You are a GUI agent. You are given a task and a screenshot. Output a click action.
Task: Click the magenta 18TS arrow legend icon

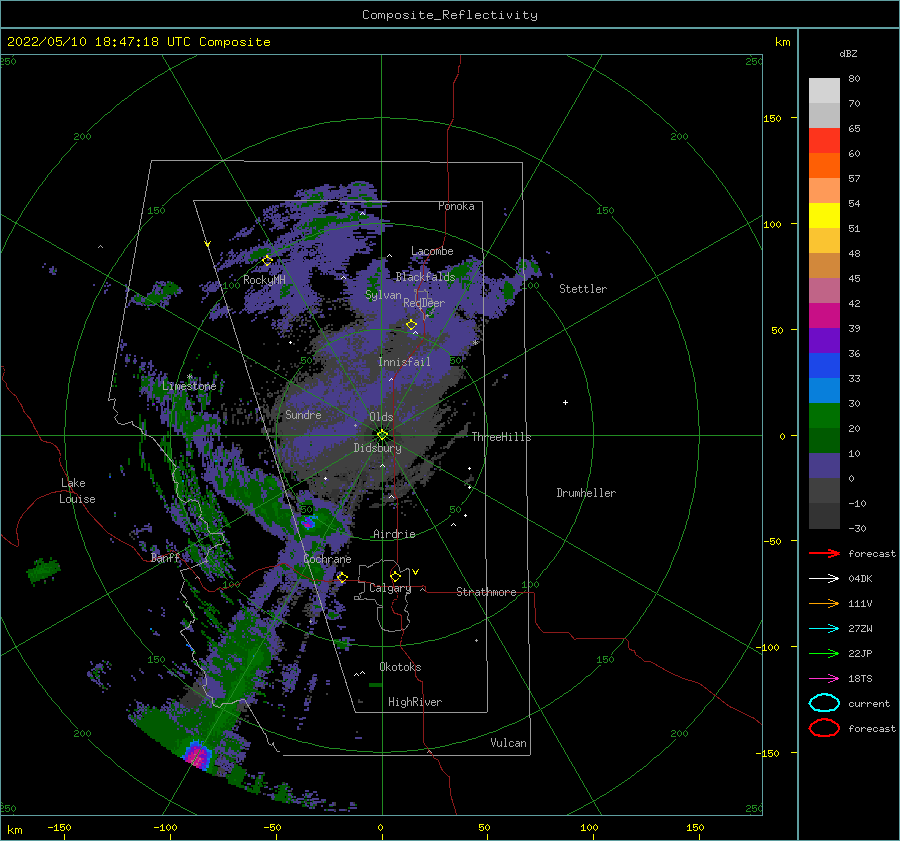[824, 679]
